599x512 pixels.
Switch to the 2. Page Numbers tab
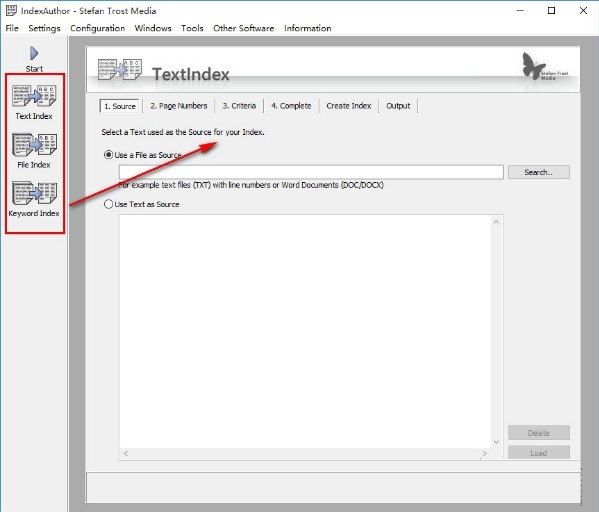tap(179, 106)
